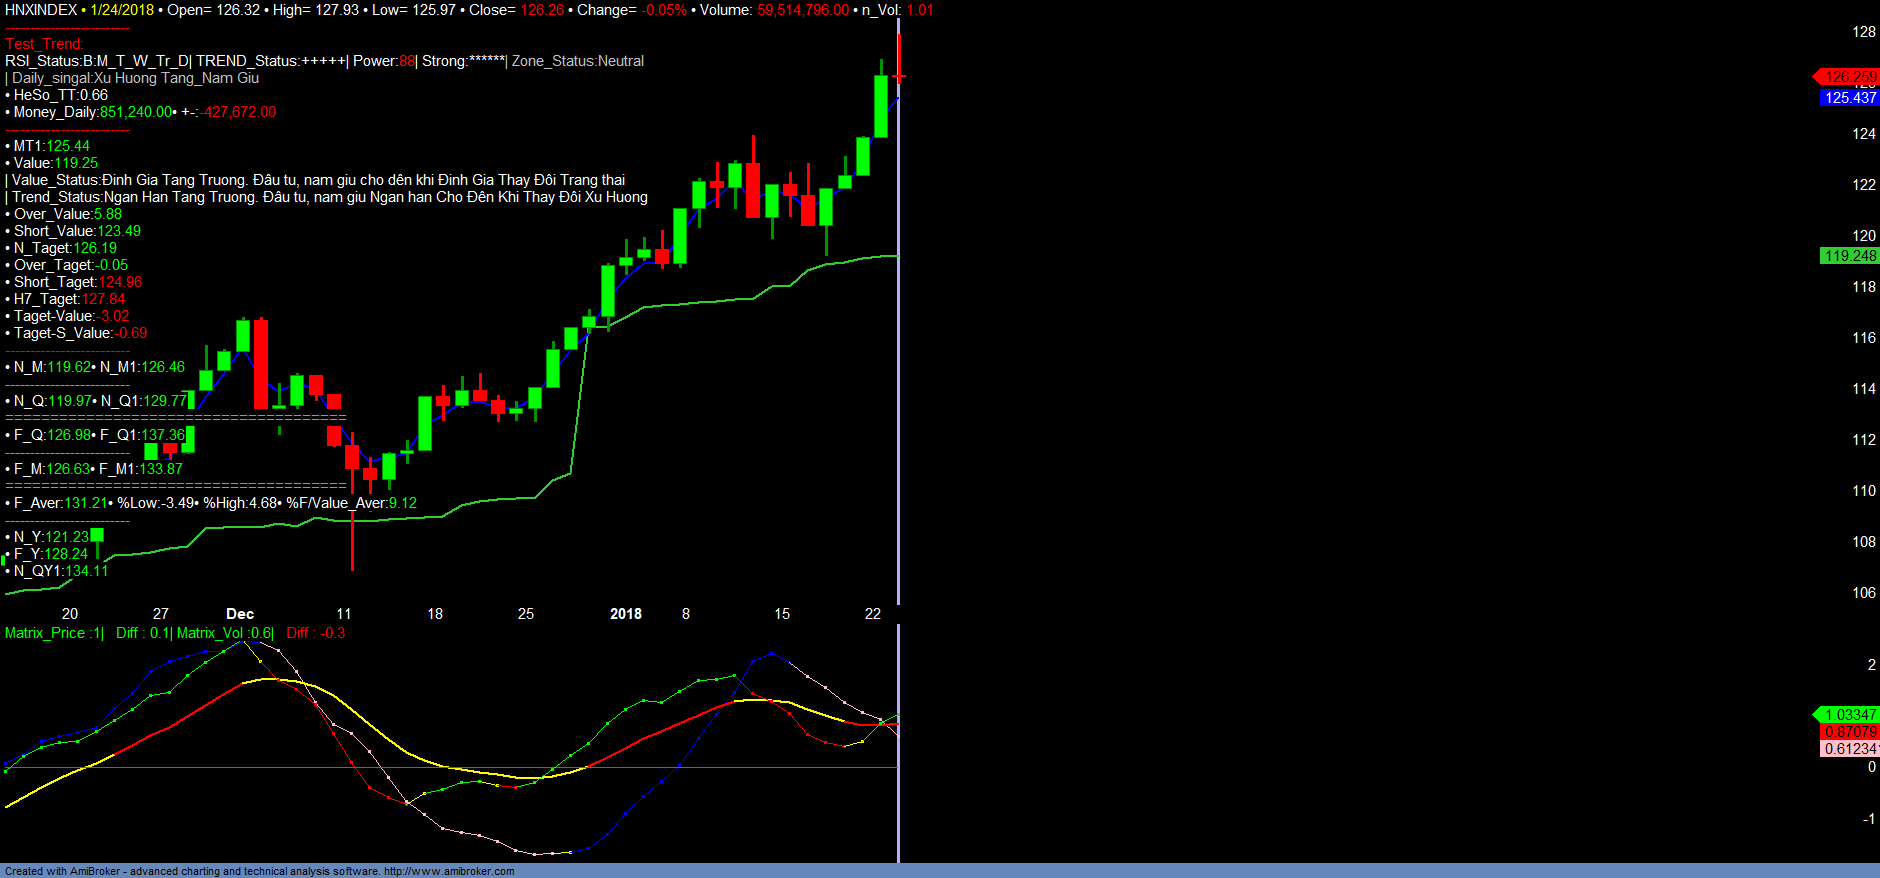Click the H7_Taget value 127.84
The image size is (1880, 878).
point(104,299)
